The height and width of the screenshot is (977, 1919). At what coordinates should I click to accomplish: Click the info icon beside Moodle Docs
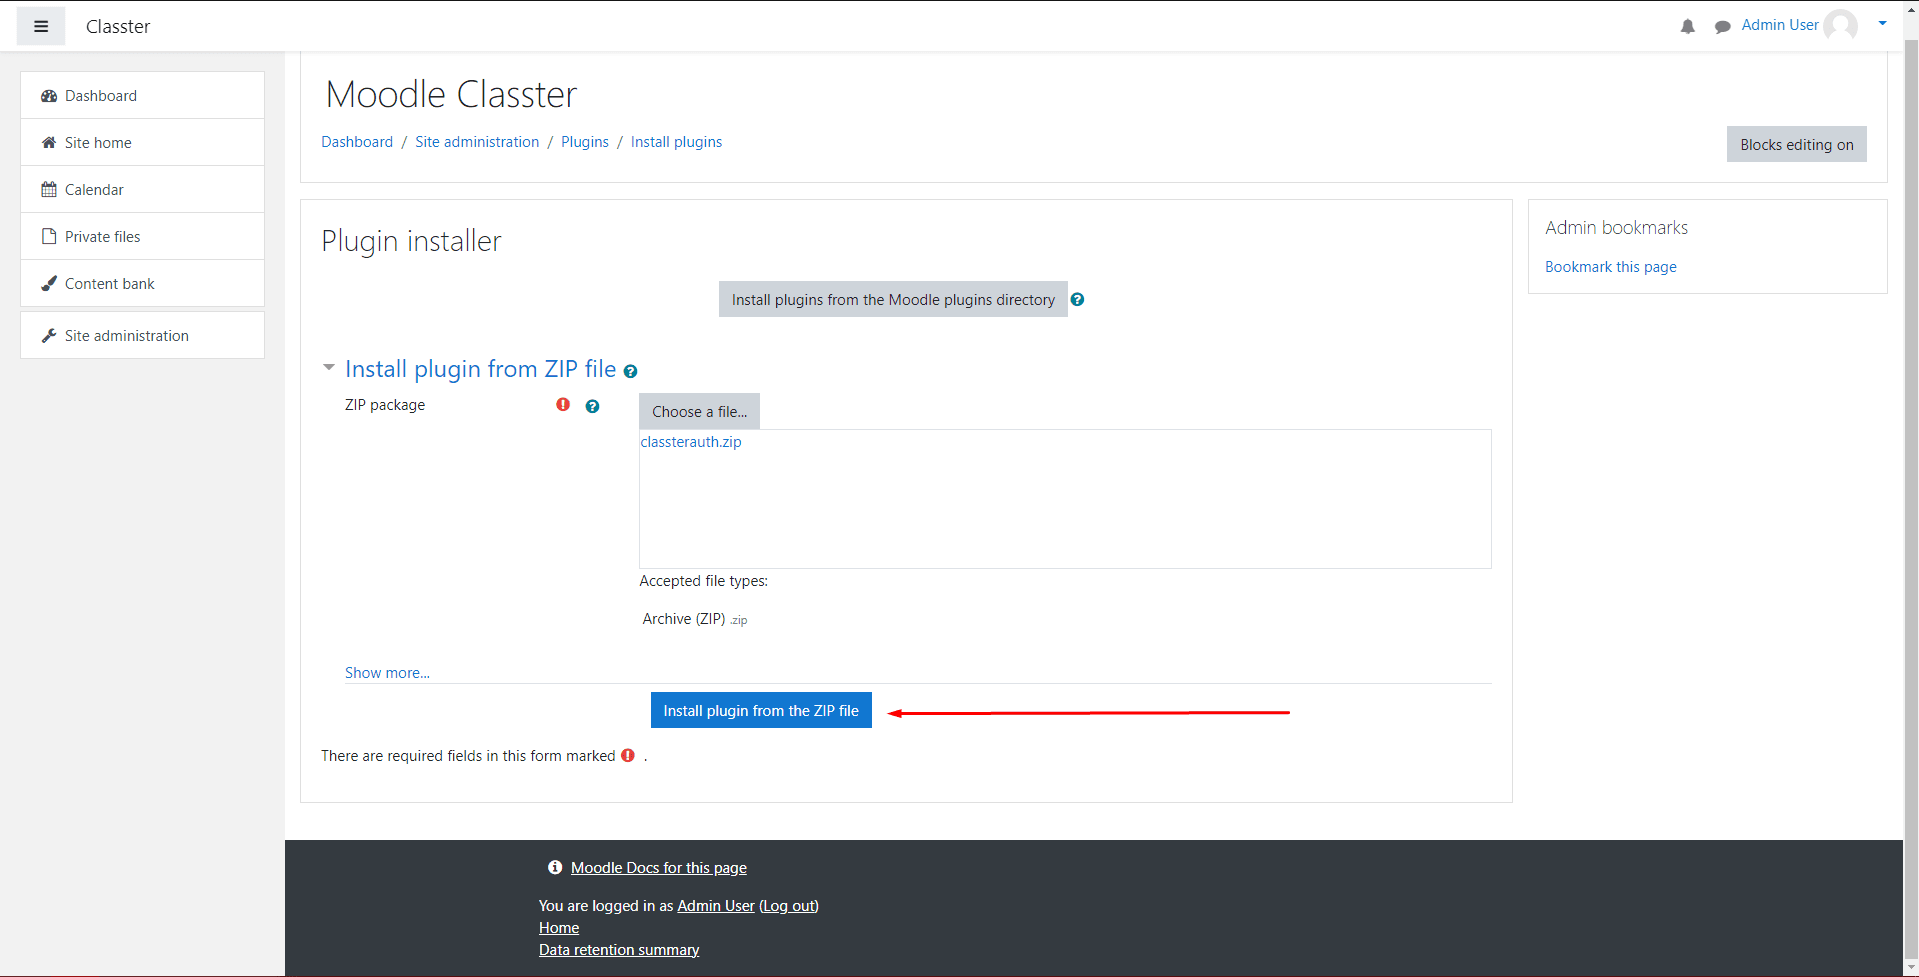(555, 868)
